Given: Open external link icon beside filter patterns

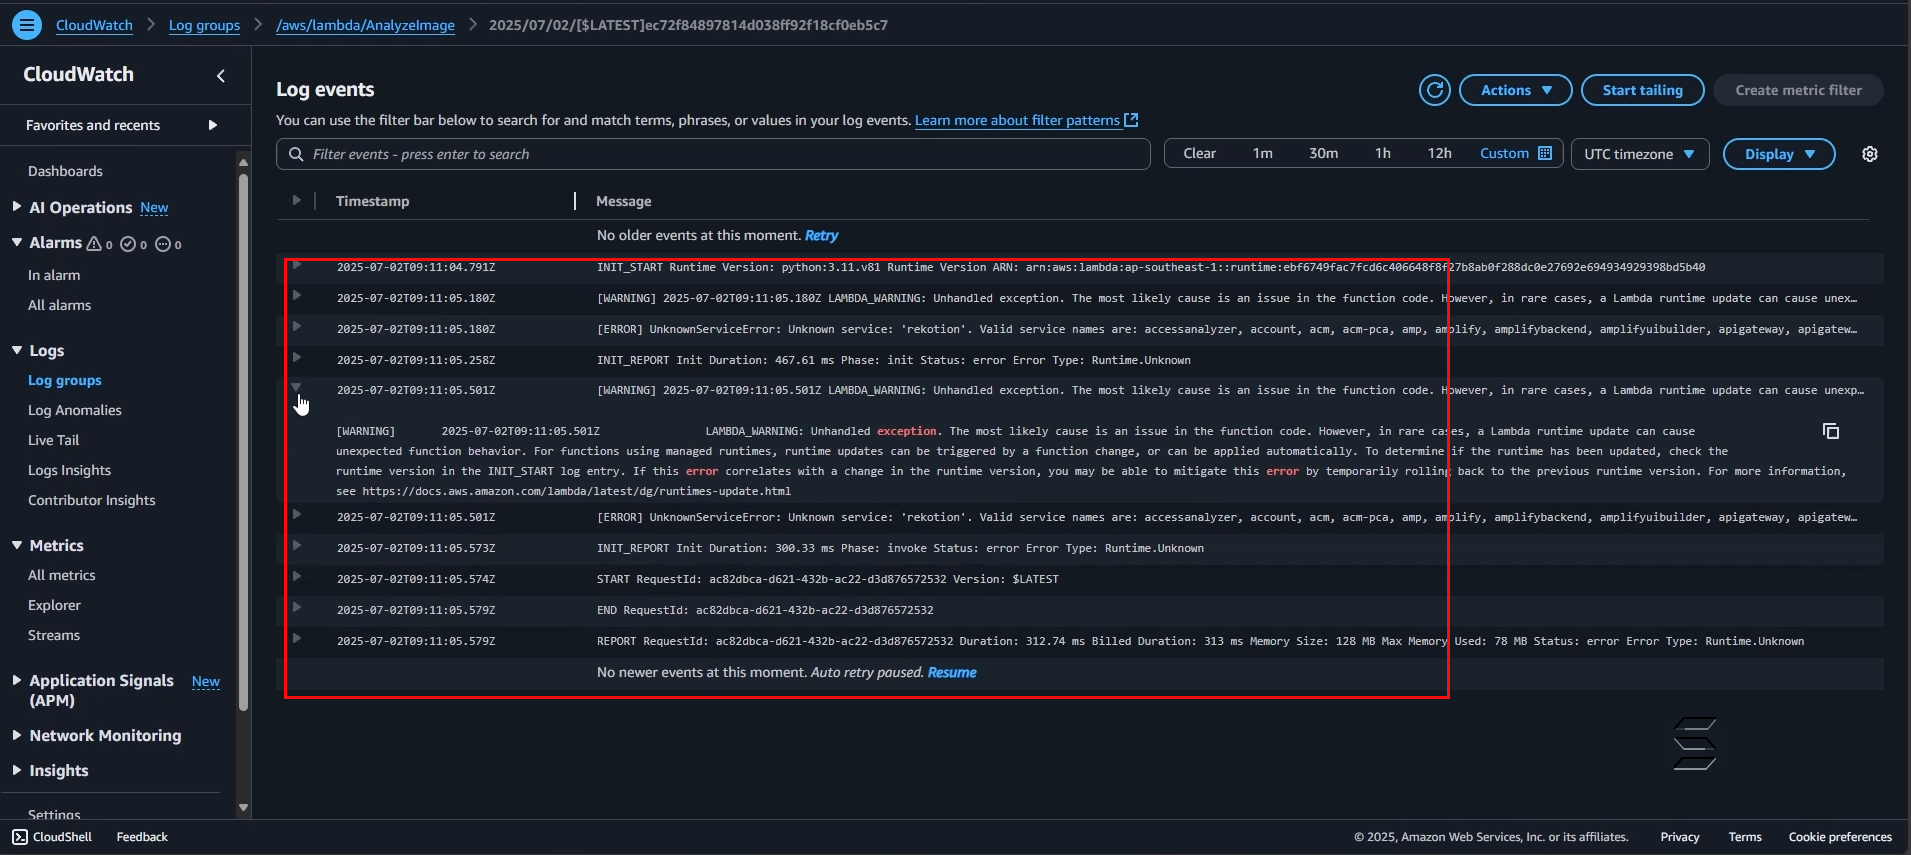Looking at the screenshot, I should coord(1131,120).
